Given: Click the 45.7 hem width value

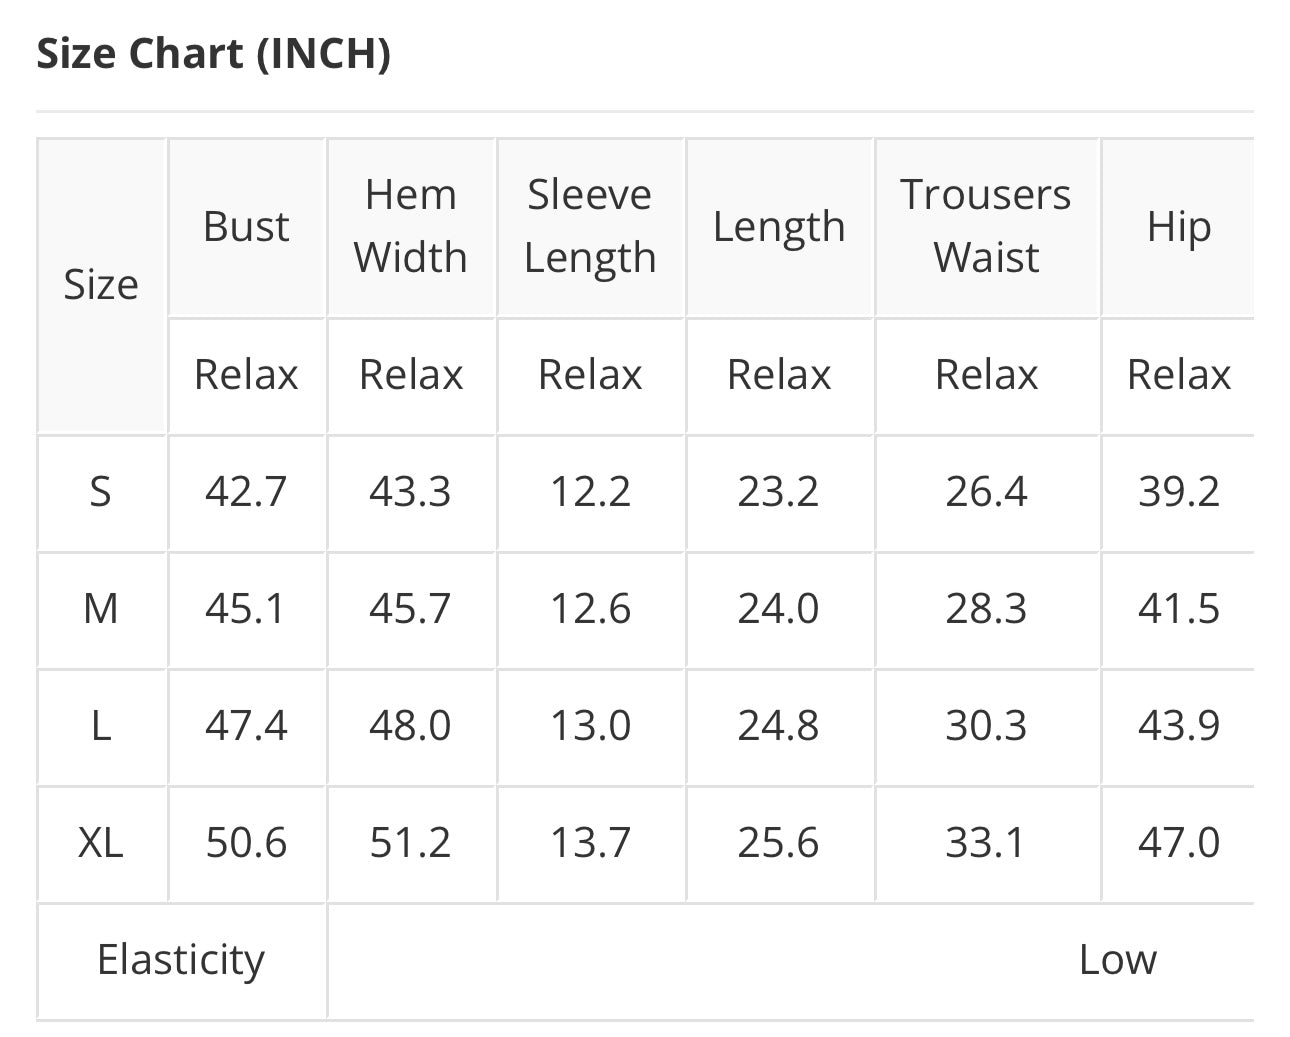Looking at the screenshot, I should [410, 609].
